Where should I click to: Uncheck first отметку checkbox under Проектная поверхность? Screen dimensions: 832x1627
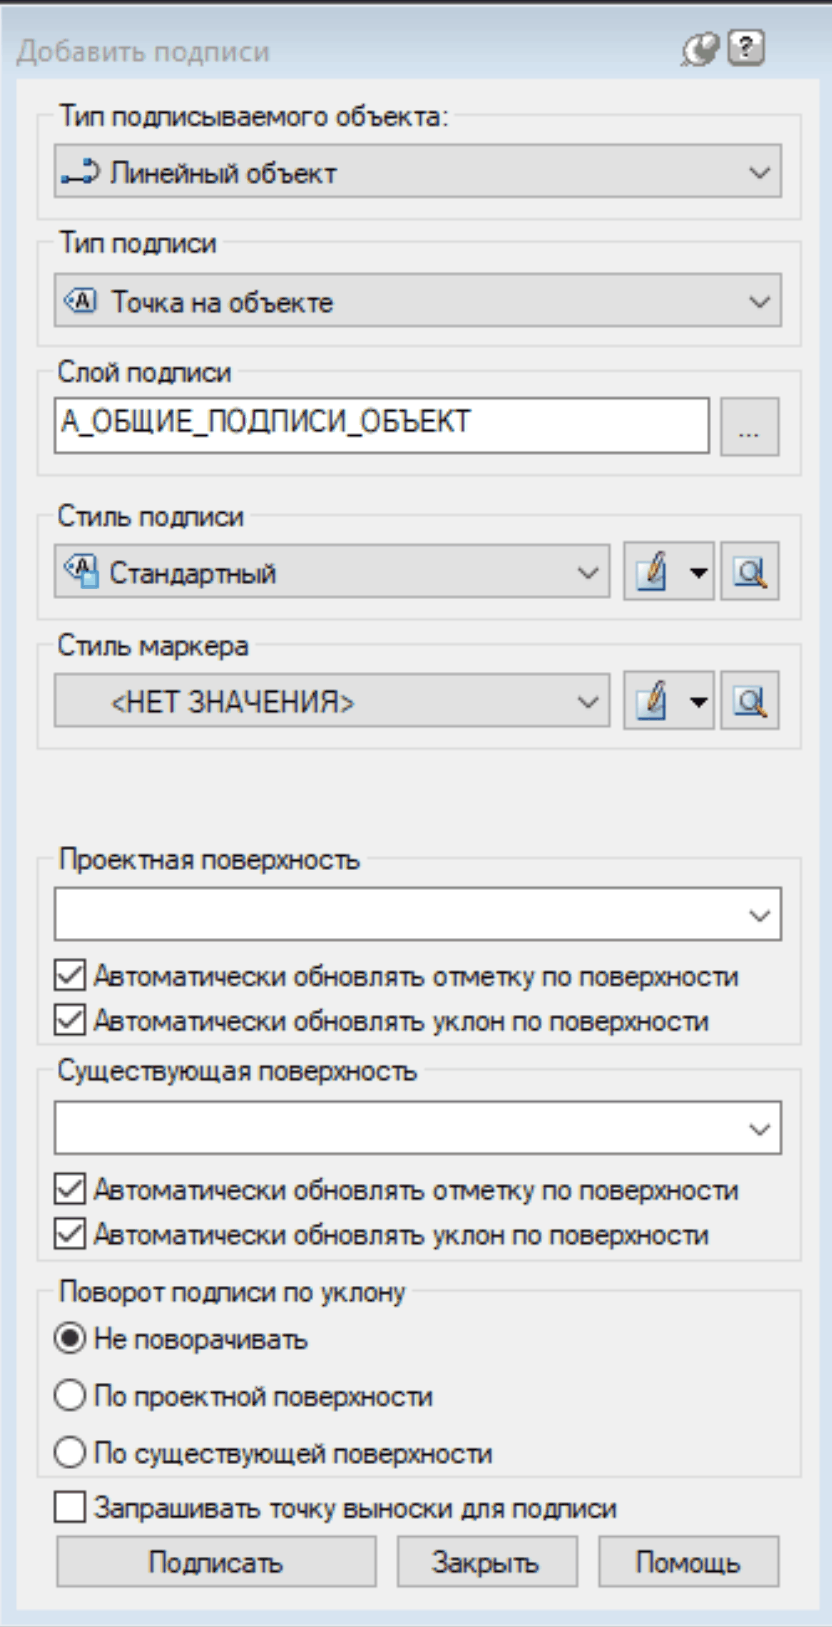click(x=70, y=975)
